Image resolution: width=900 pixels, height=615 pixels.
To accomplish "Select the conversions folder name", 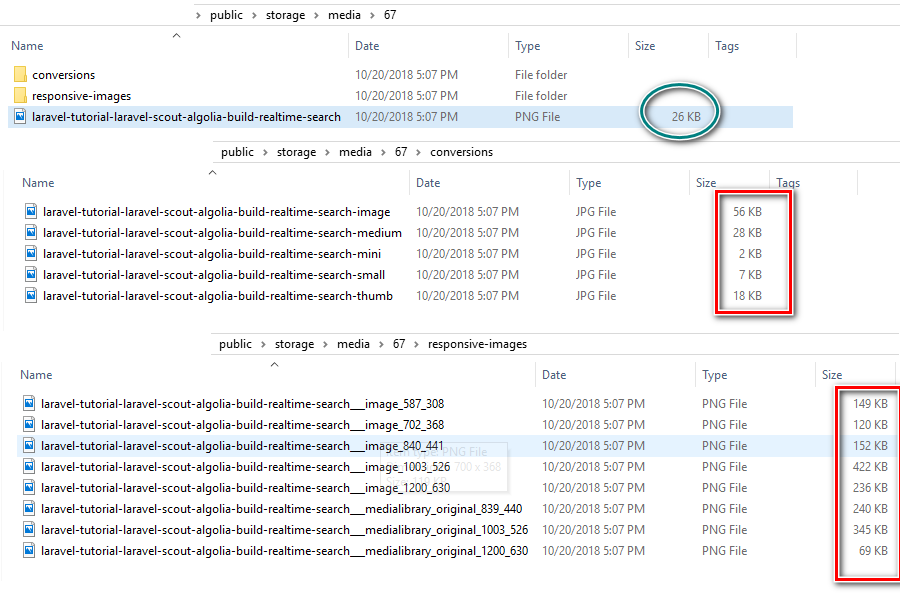I will click(x=63, y=75).
